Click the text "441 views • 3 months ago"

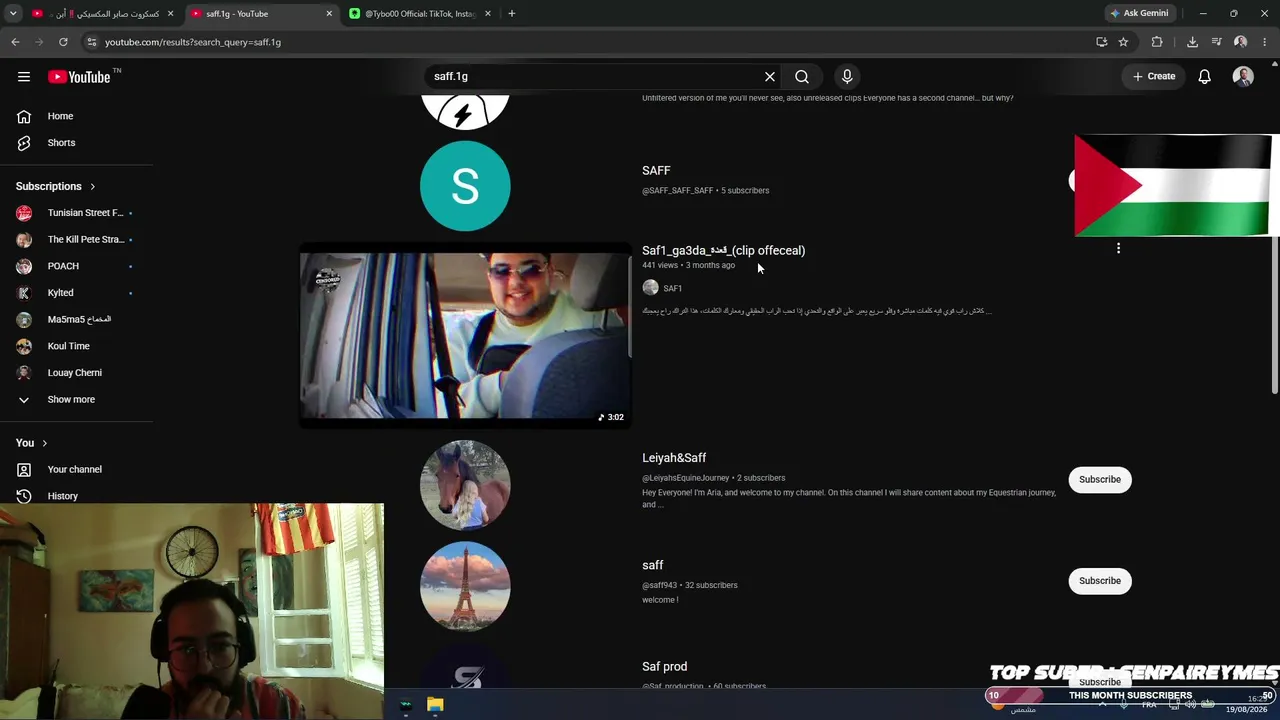coord(688,266)
